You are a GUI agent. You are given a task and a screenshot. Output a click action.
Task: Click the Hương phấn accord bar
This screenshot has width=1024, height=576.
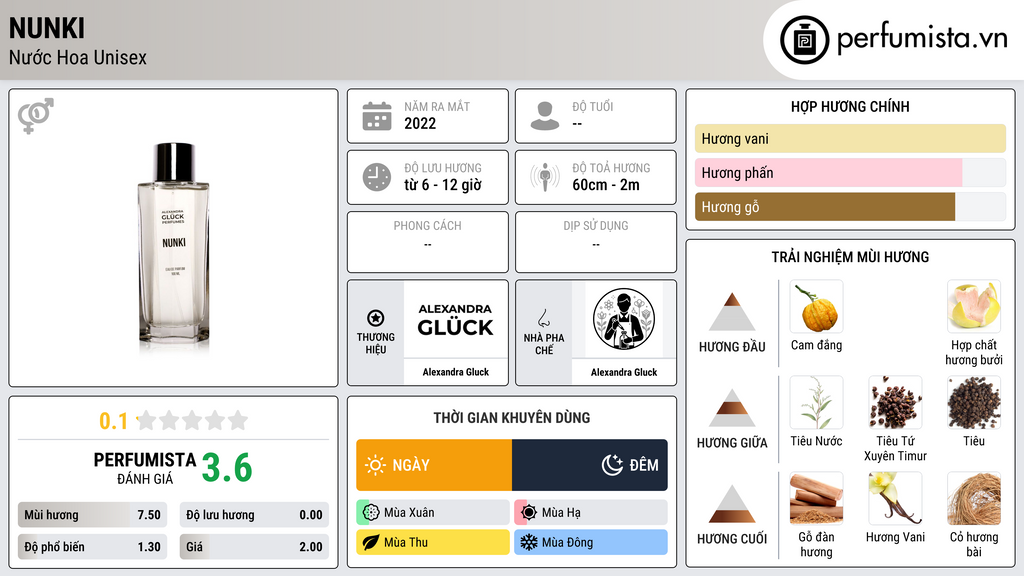click(850, 172)
